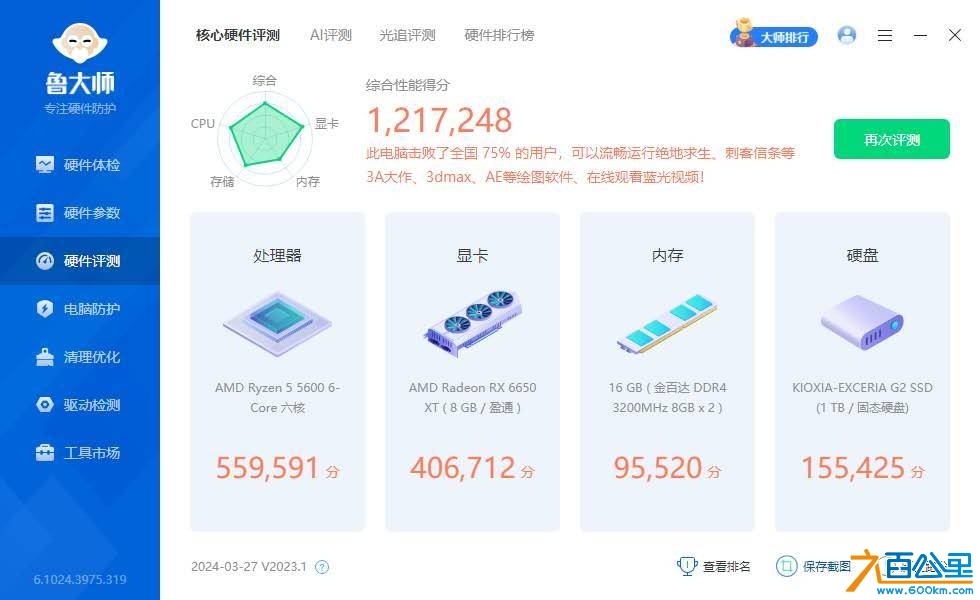Image resolution: width=980 pixels, height=600 pixels.
Task: Click version number 6.1024.3975.319
Action: click(x=80, y=579)
